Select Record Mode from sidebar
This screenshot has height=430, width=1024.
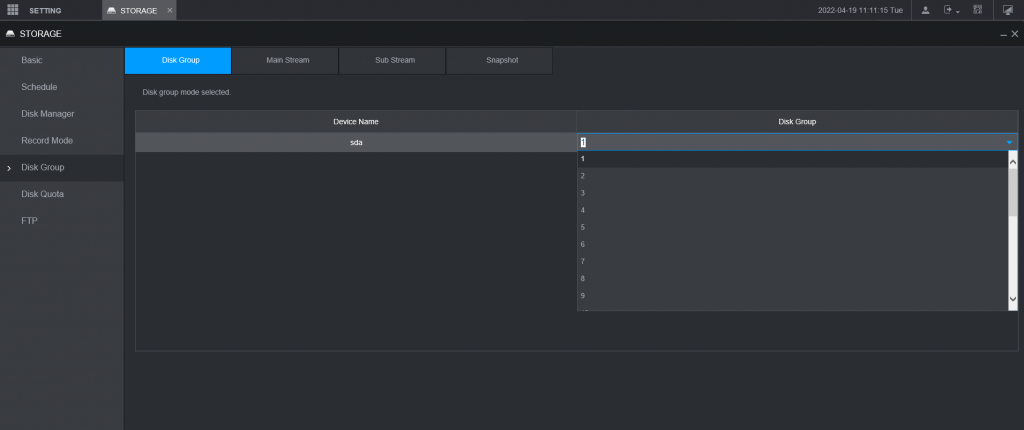point(47,141)
